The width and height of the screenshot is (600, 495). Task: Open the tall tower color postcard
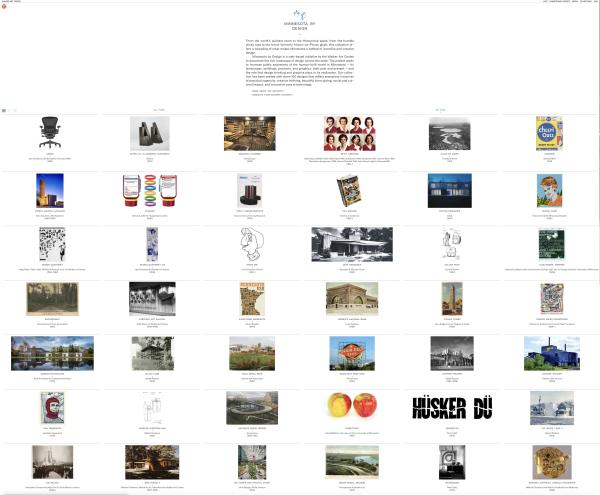click(452, 299)
